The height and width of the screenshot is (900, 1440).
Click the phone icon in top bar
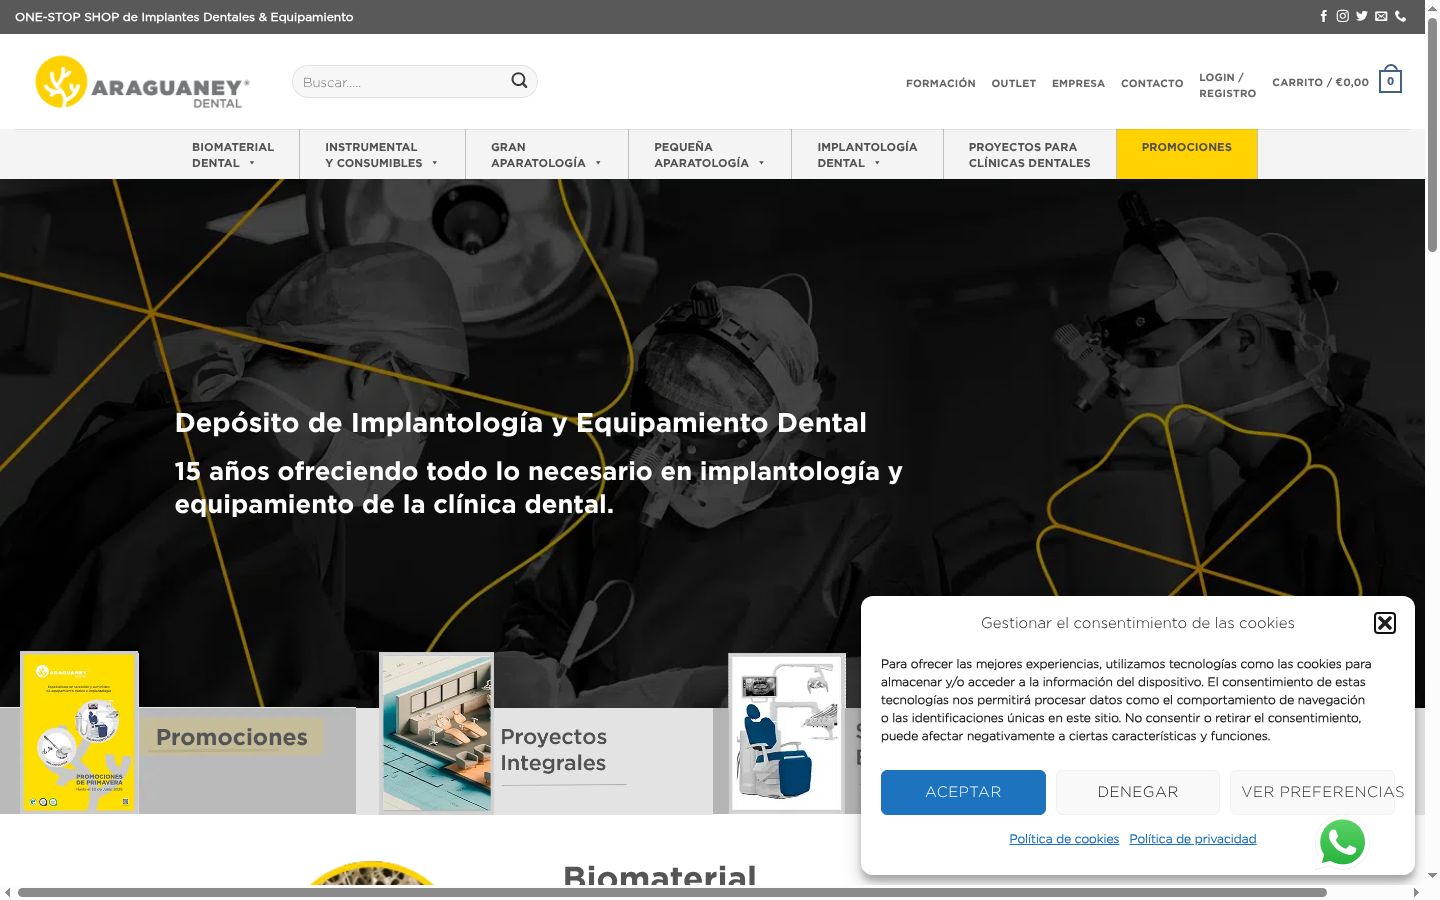pos(1400,16)
